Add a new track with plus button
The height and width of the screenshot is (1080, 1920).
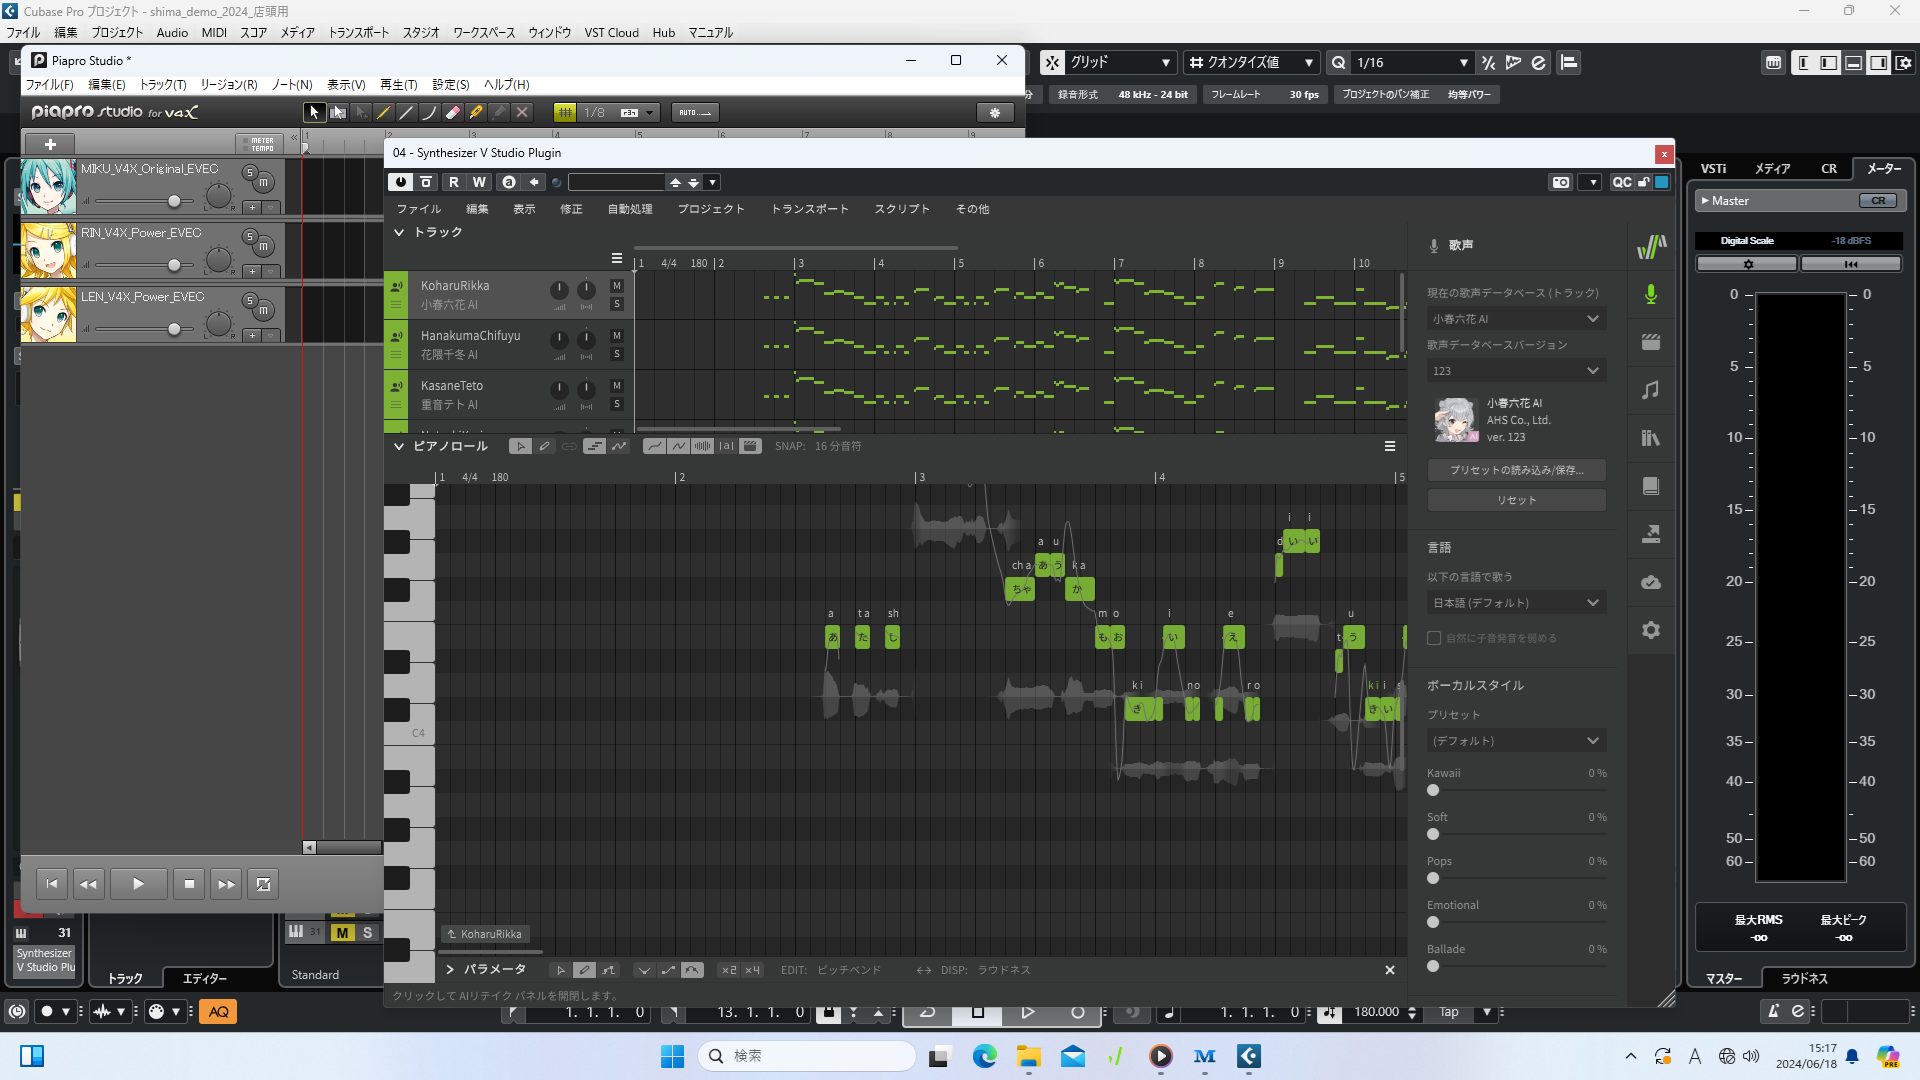point(50,144)
